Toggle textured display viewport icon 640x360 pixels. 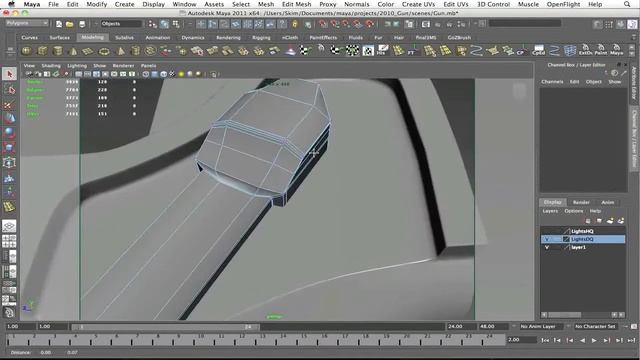[x=172, y=74]
